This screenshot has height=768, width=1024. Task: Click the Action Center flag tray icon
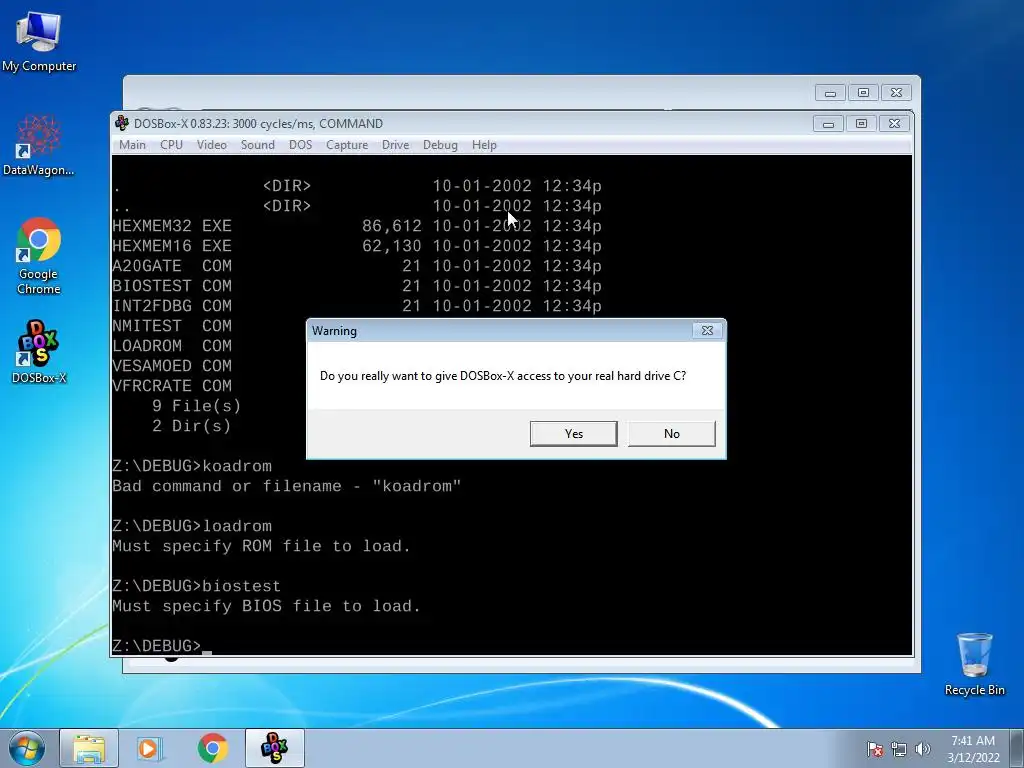coord(875,749)
